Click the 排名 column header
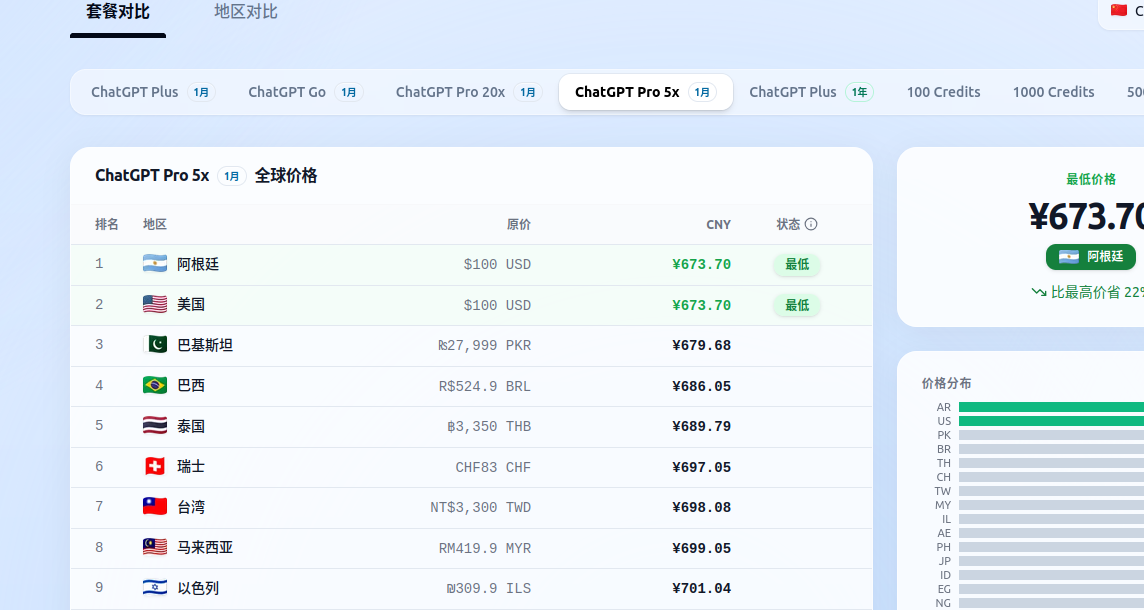This screenshot has height=610, width=1144. pos(107,224)
